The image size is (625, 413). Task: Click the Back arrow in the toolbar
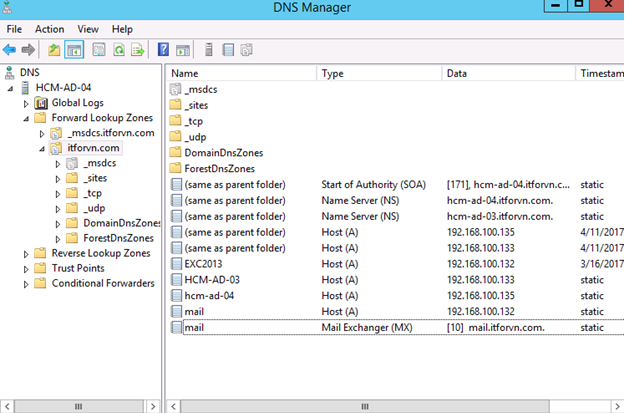click(x=11, y=49)
